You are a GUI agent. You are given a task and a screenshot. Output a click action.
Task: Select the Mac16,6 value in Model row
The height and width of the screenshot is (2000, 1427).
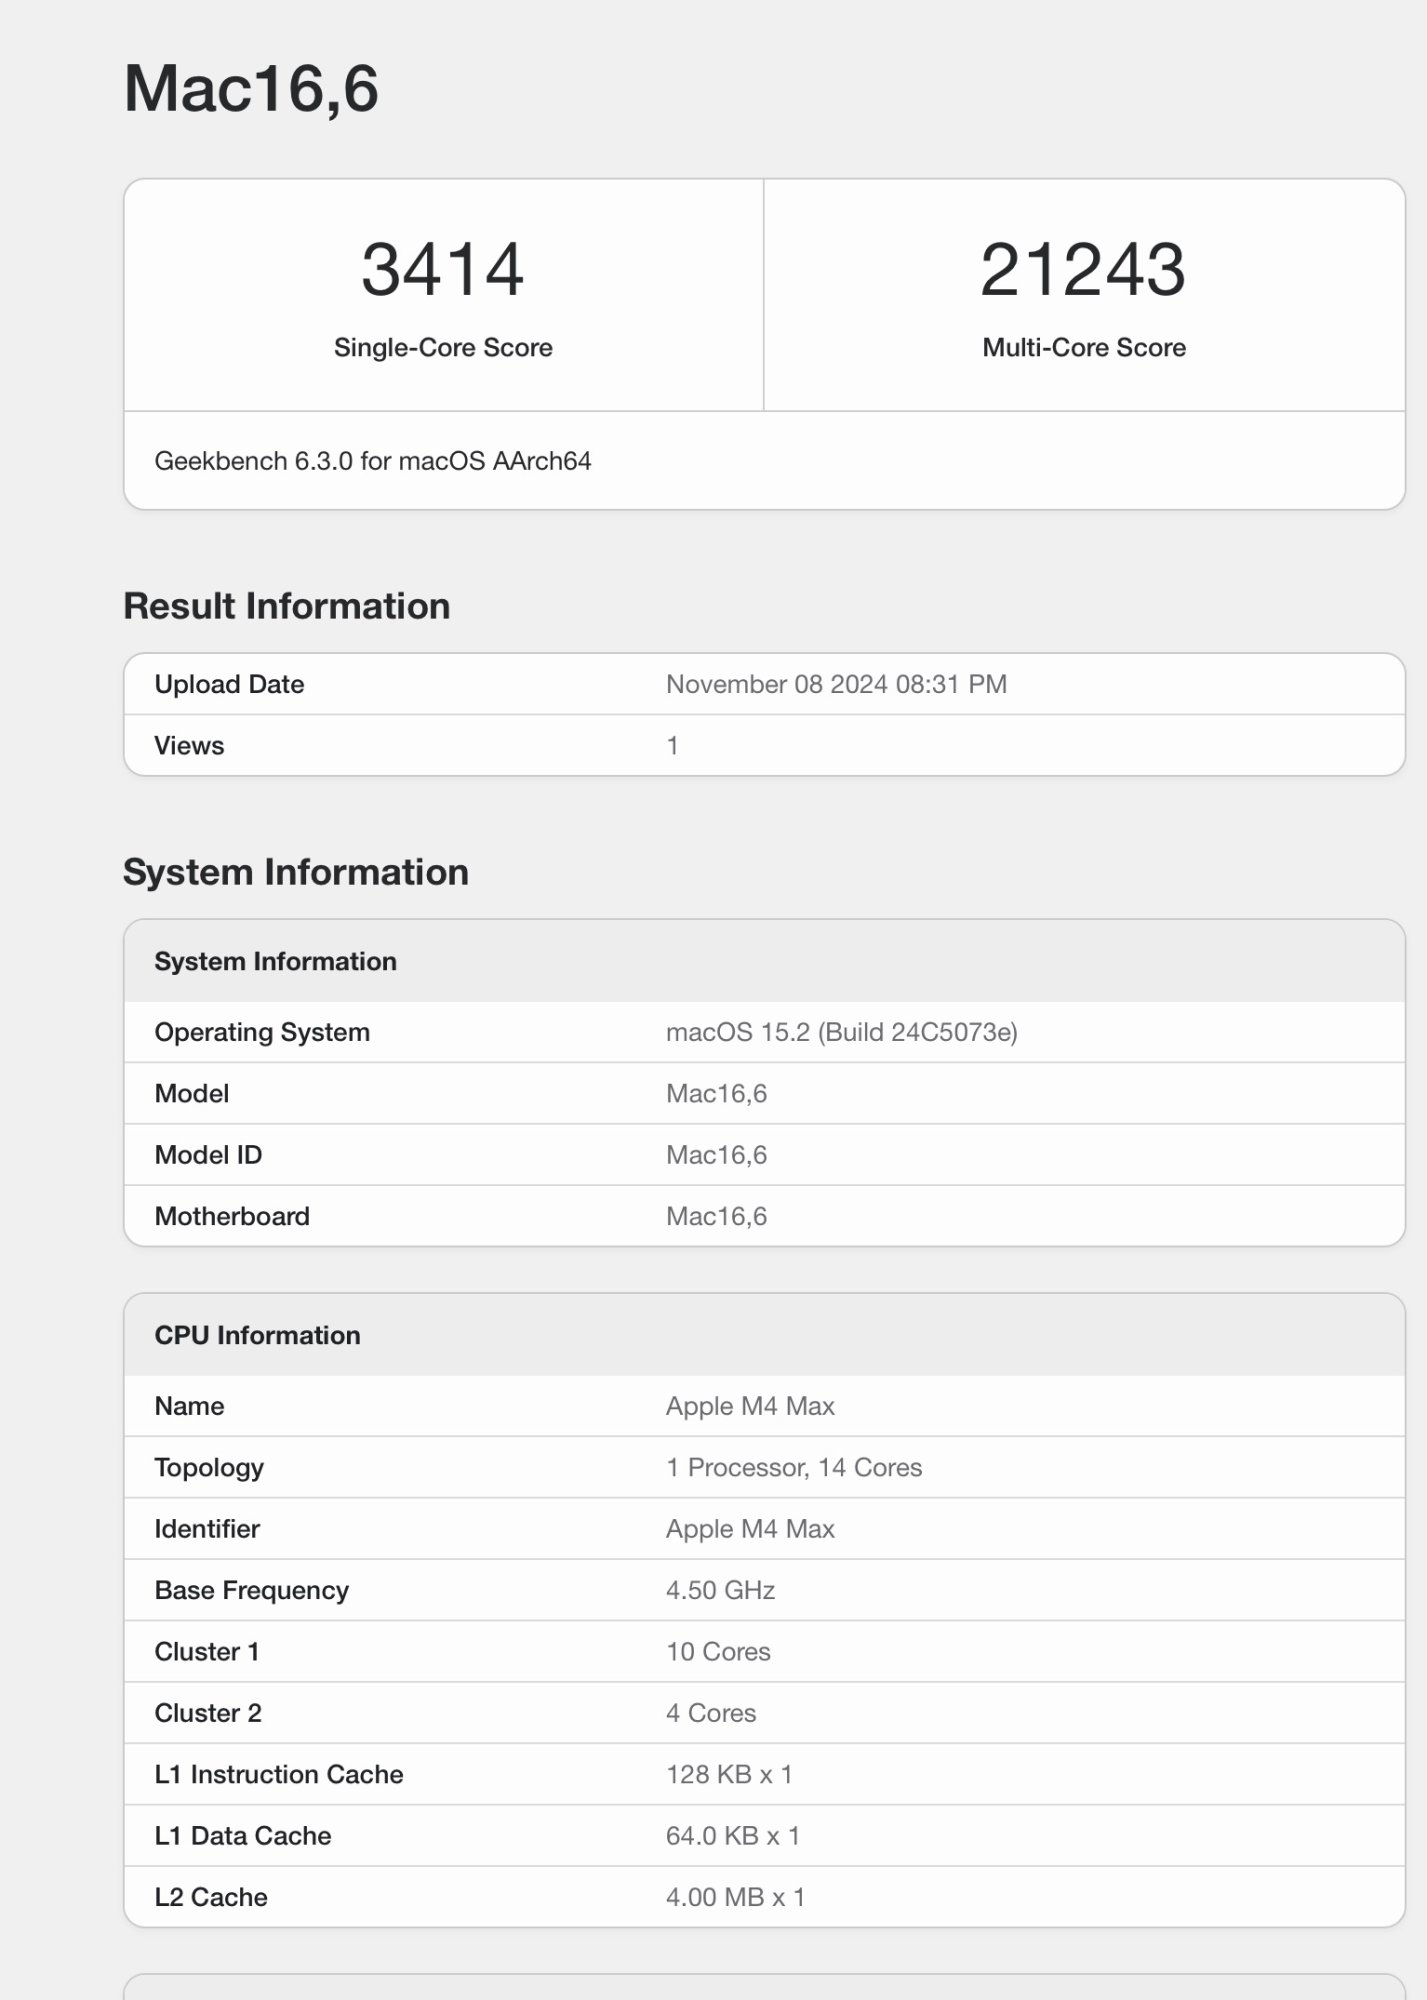[717, 1093]
